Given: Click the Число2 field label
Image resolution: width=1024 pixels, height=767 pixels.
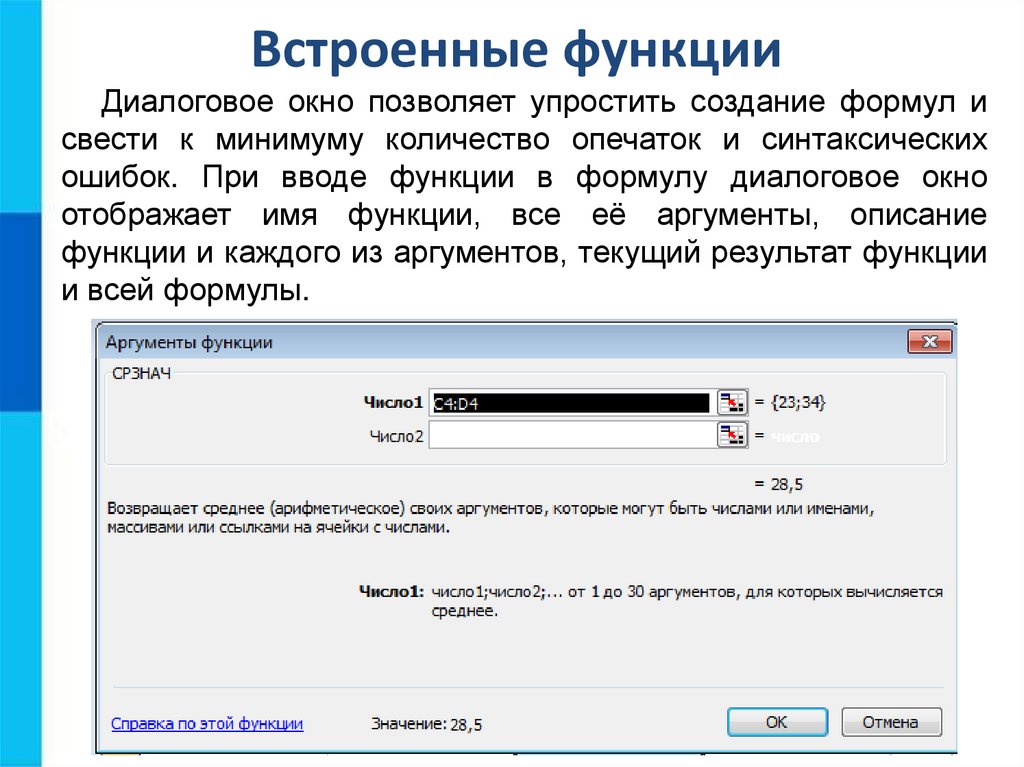Looking at the screenshot, I should point(396,436).
